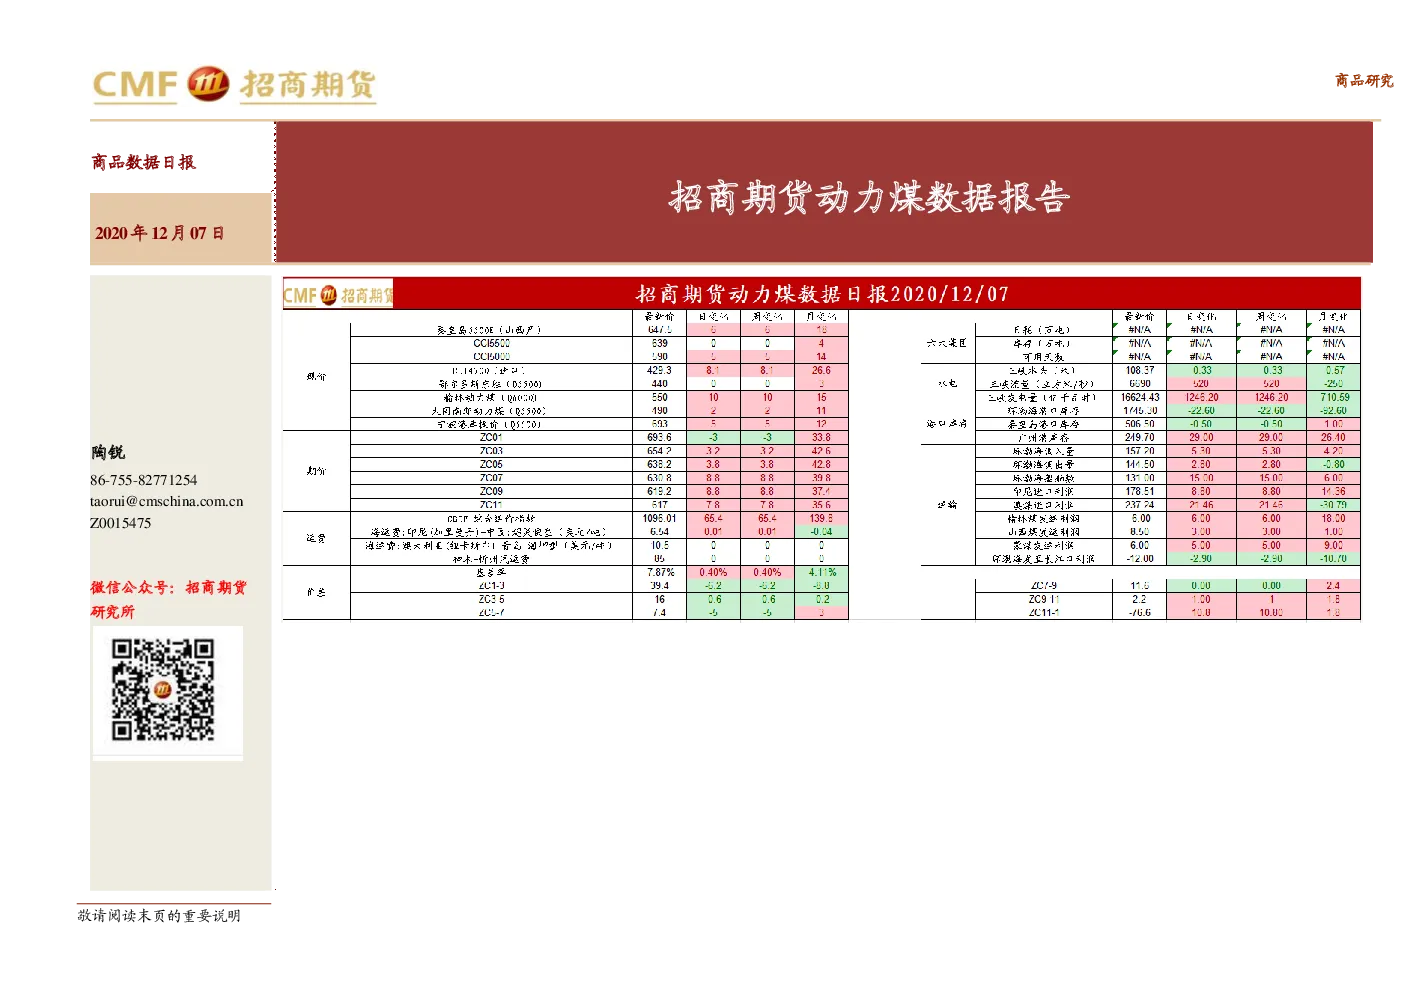The width and height of the screenshot is (1403, 992).
Task: Select the analyst name 陶锐
Action: coord(108,452)
